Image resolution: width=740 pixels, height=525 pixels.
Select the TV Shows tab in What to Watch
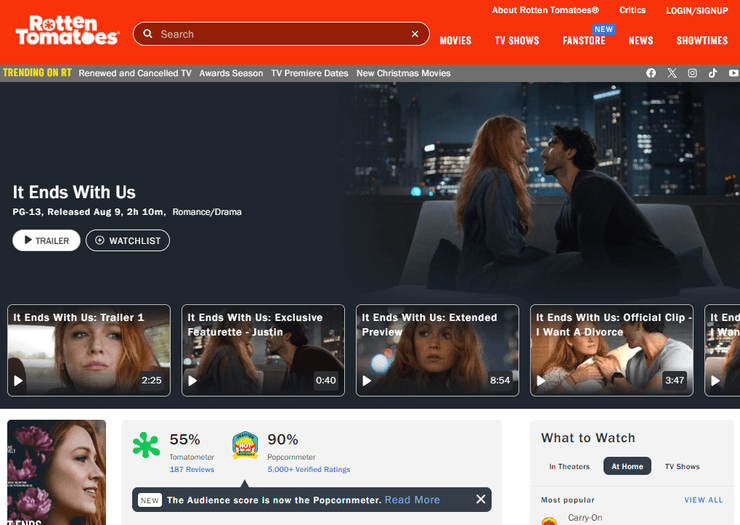(682, 466)
